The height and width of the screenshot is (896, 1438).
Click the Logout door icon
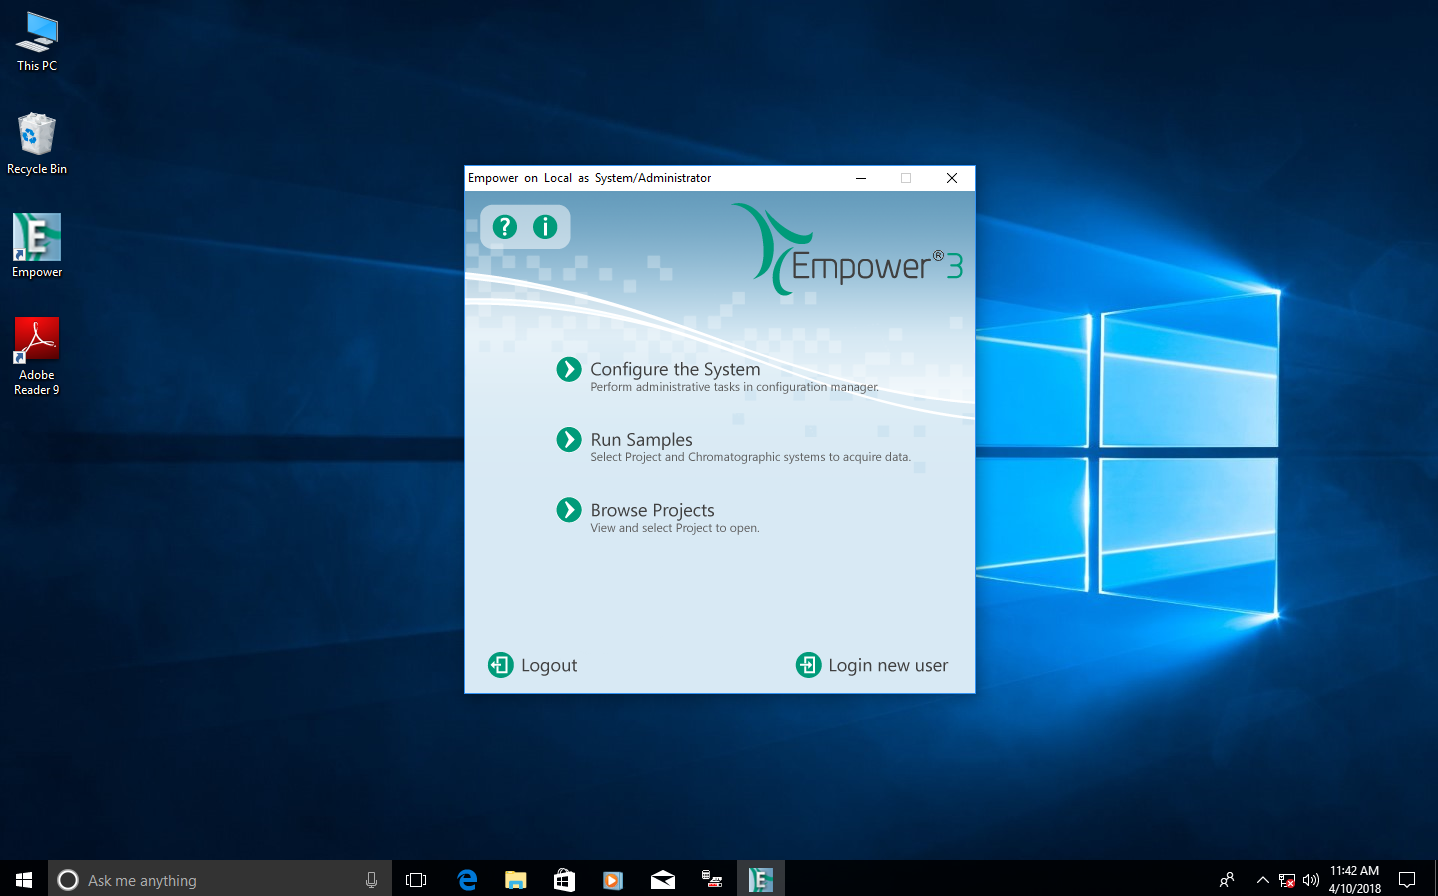501,665
